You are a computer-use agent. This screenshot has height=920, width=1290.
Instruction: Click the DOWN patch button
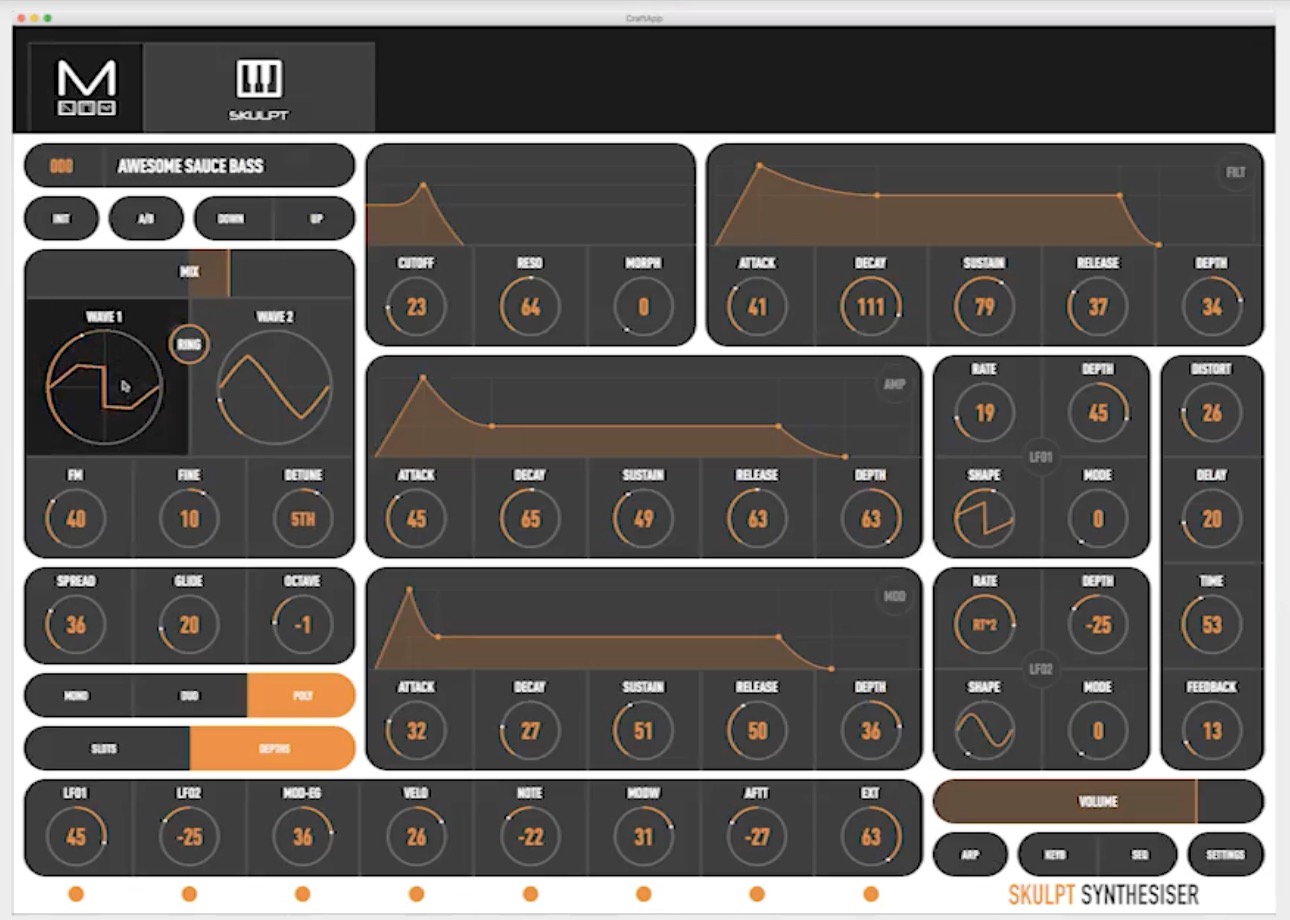pos(231,218)
